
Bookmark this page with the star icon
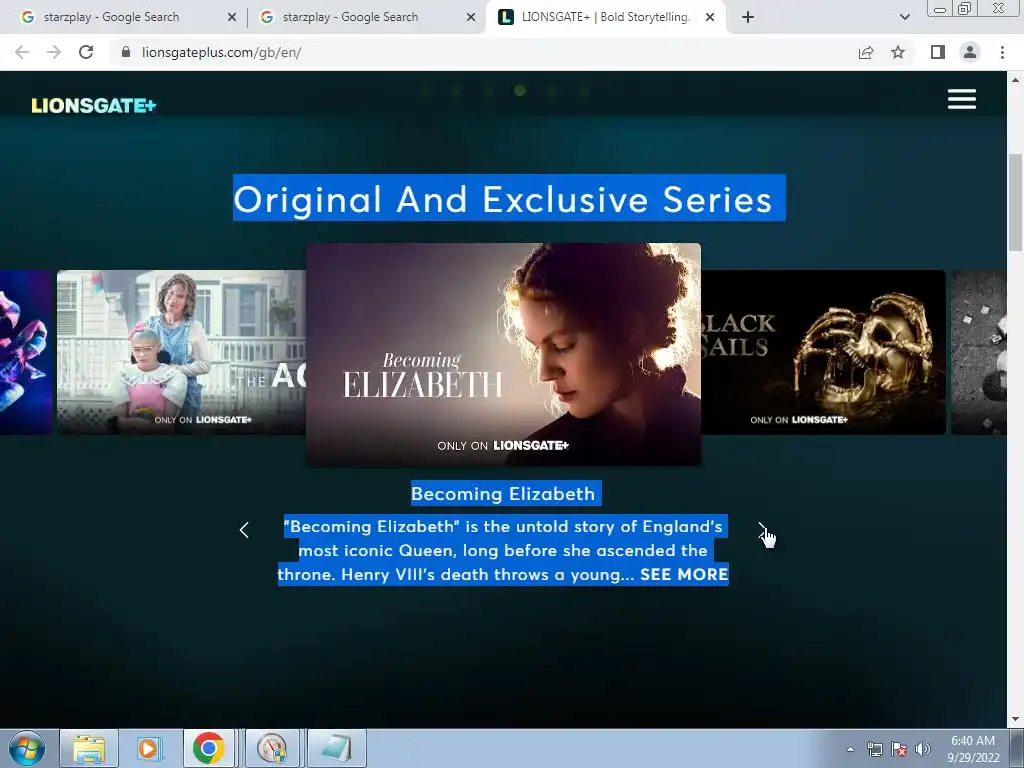pos(898,52)
